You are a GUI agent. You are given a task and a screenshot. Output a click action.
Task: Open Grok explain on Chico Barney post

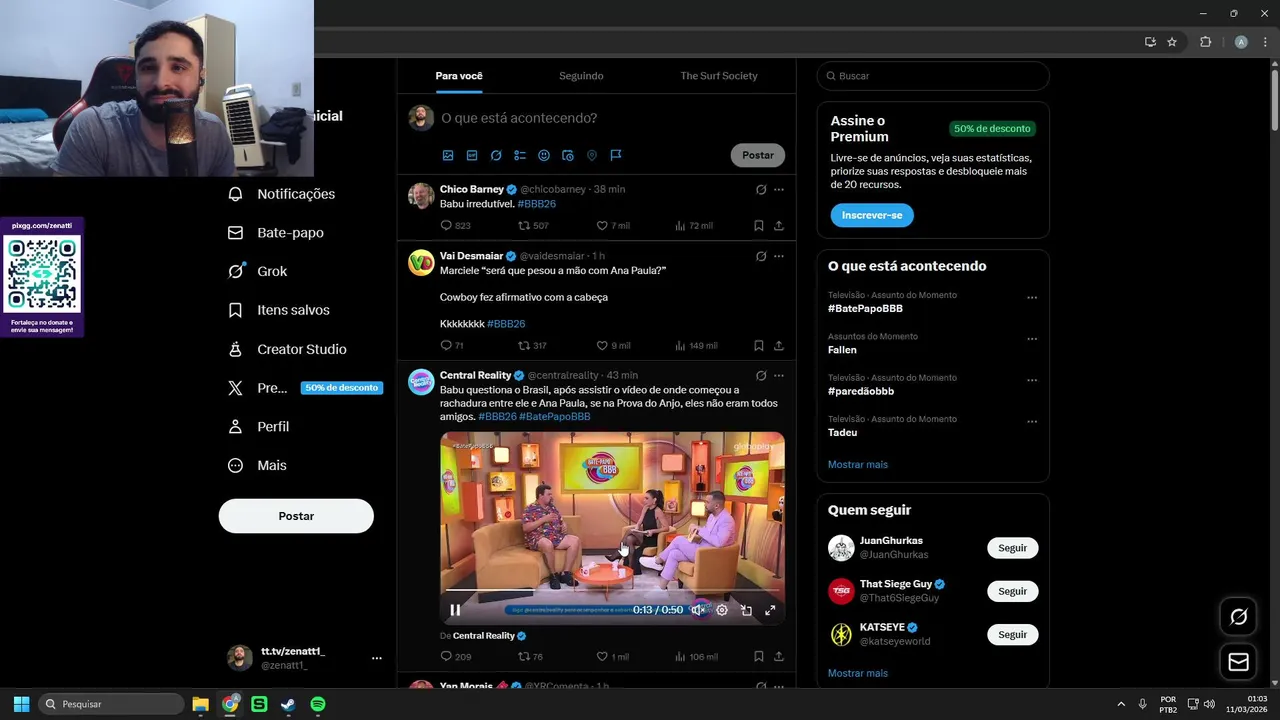click(x=761, y=189)
